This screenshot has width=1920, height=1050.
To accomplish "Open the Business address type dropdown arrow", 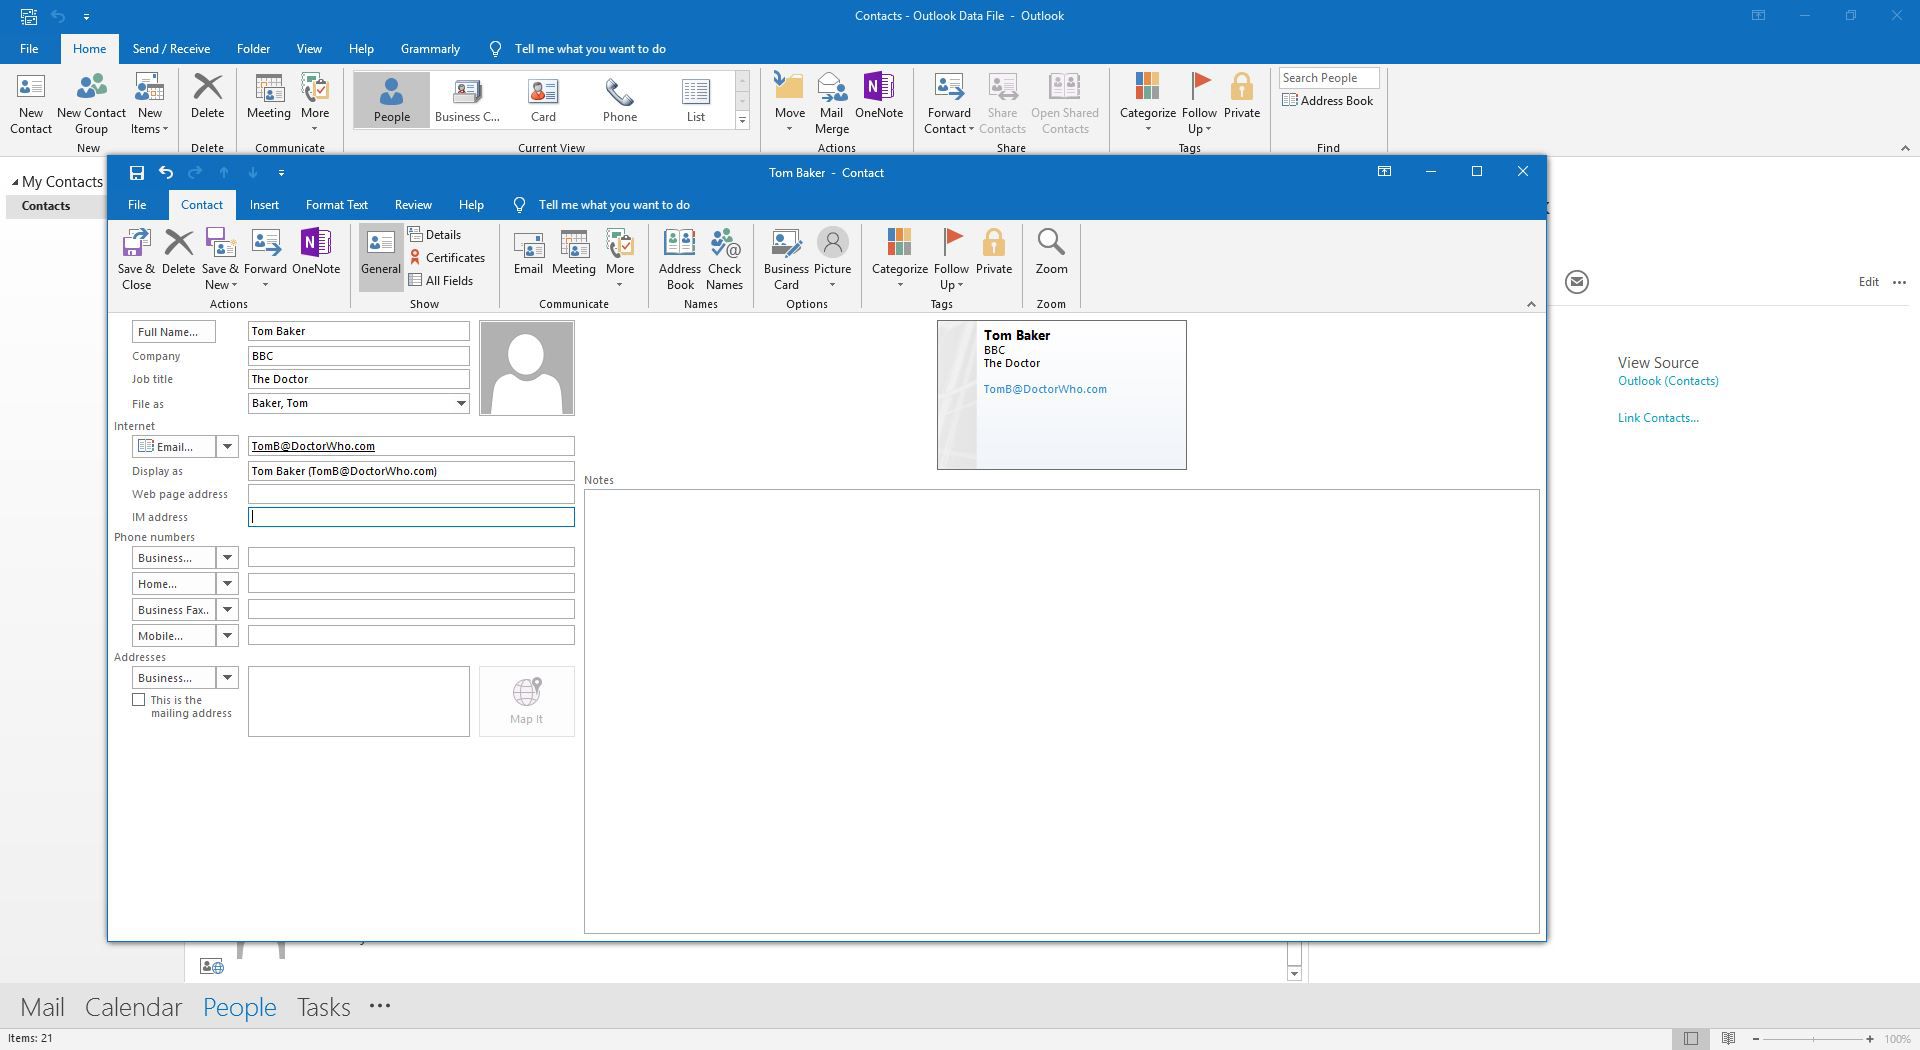I will (227, 678).
